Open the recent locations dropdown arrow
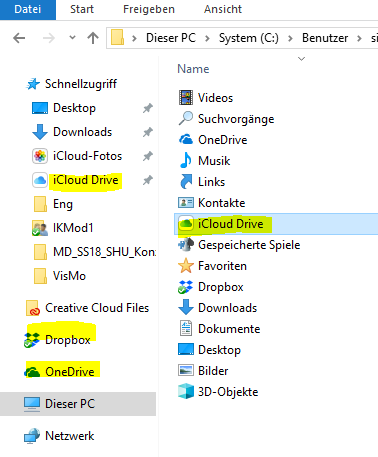378x457 pixels. tap(72, 38)
